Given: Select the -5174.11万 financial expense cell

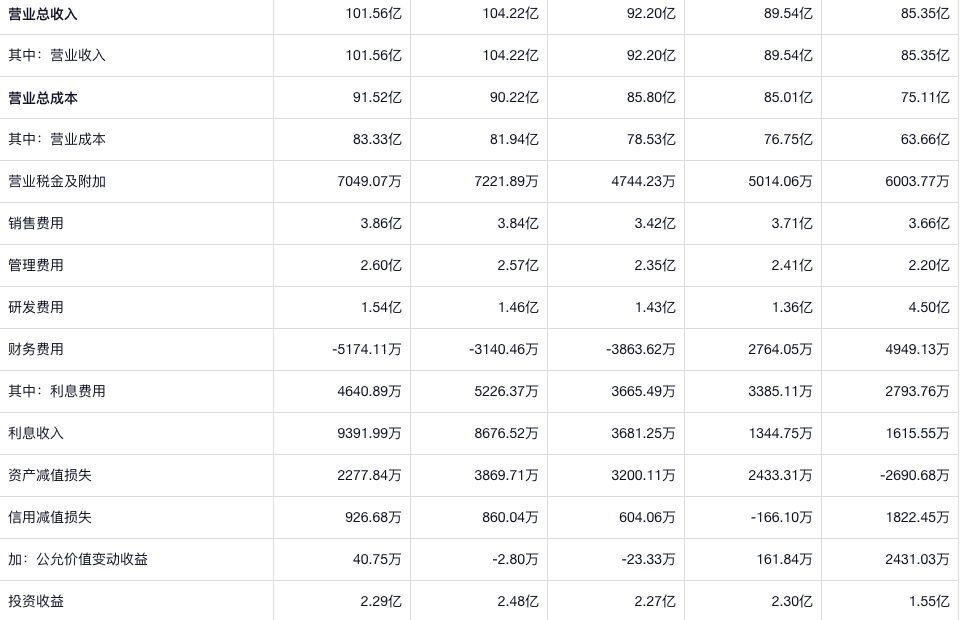Looking at the screenshot, I should click(x=366, y=349).
